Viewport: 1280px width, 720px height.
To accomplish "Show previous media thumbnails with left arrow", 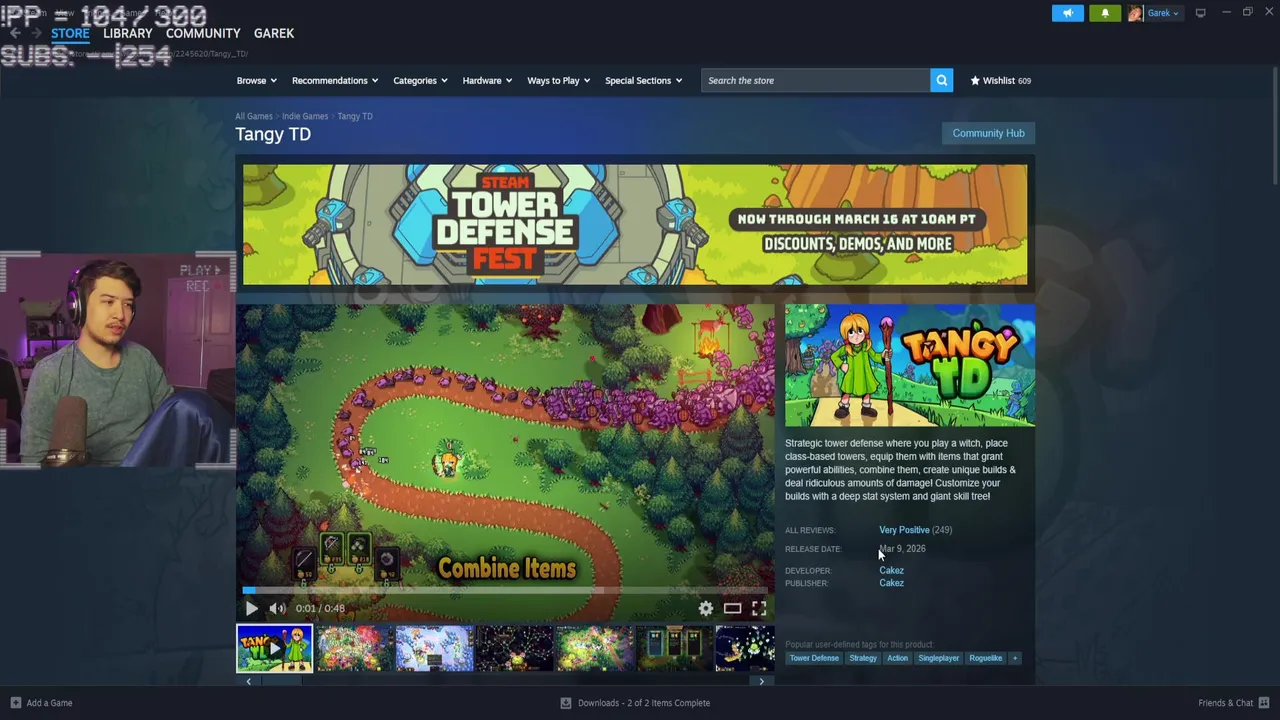I will (248, 681).
